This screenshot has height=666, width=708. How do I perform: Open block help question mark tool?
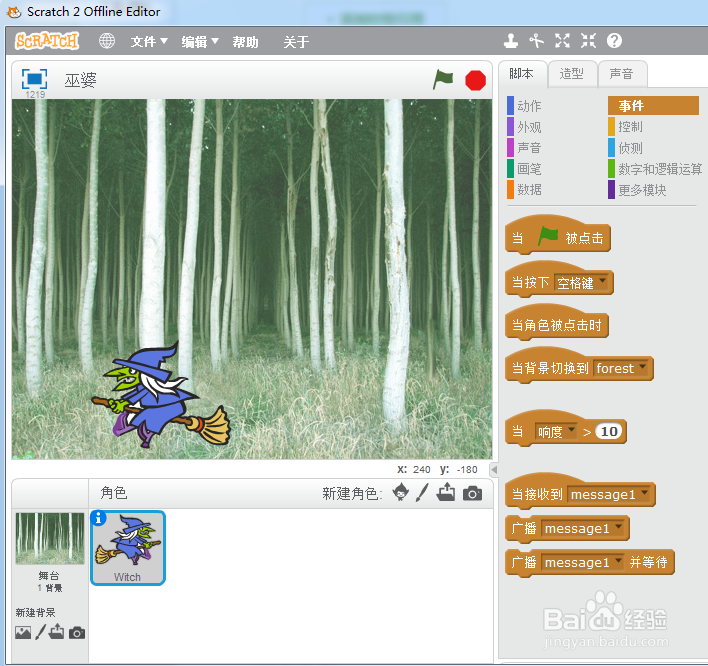click(614, 41)
